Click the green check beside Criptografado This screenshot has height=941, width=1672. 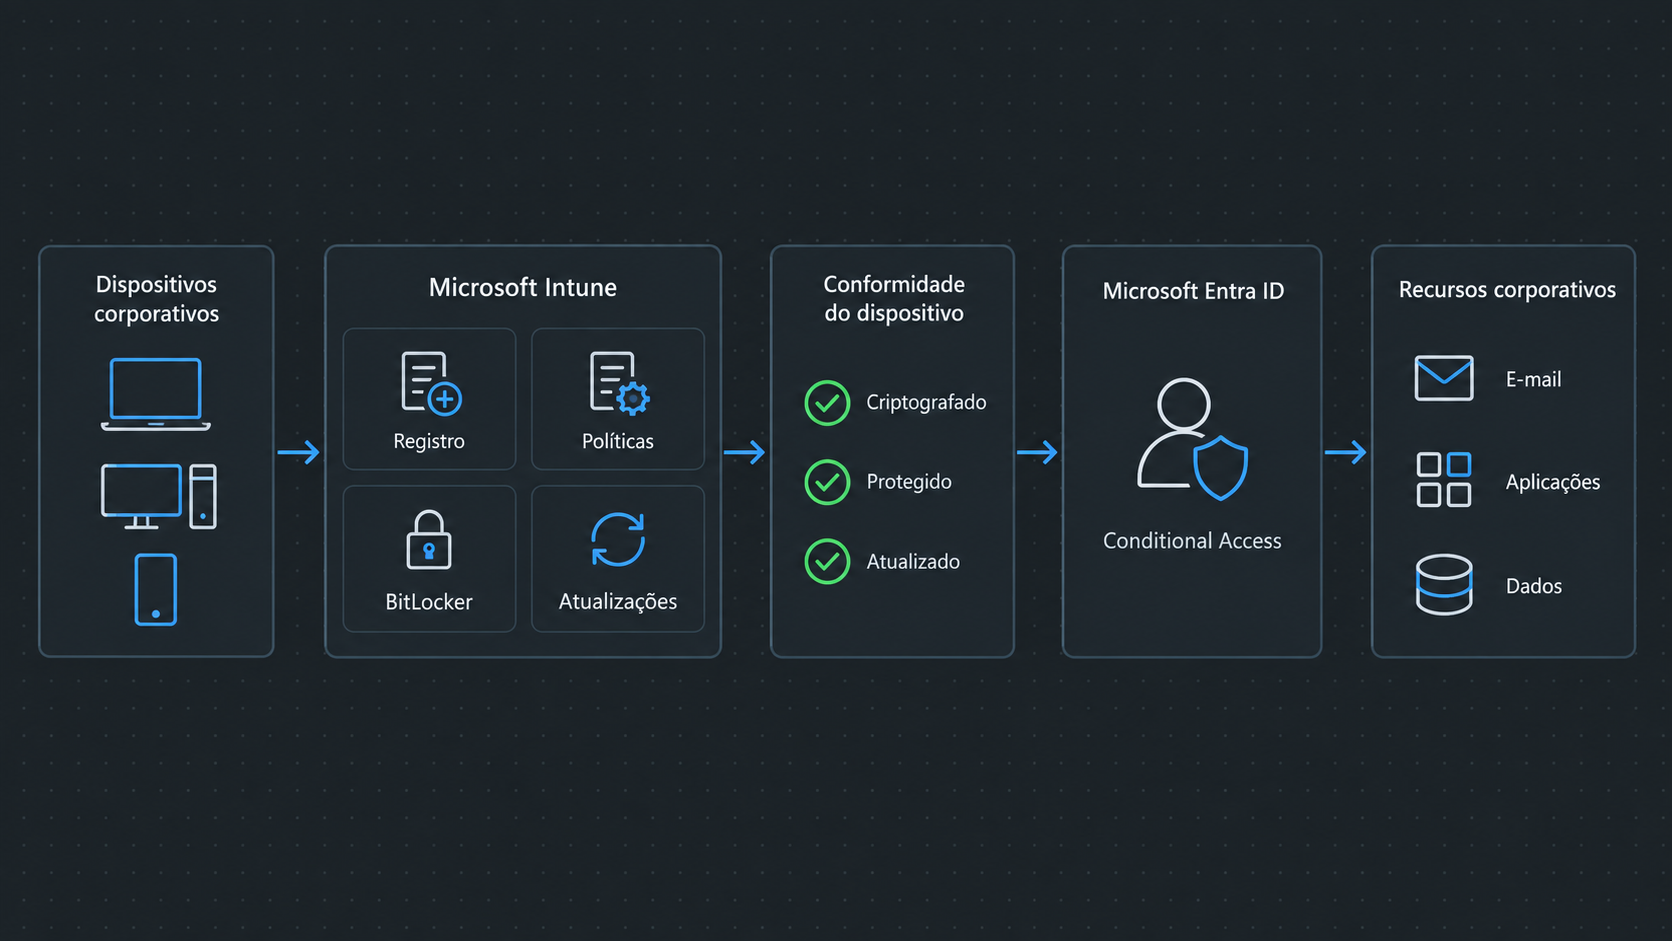(827, 403)
